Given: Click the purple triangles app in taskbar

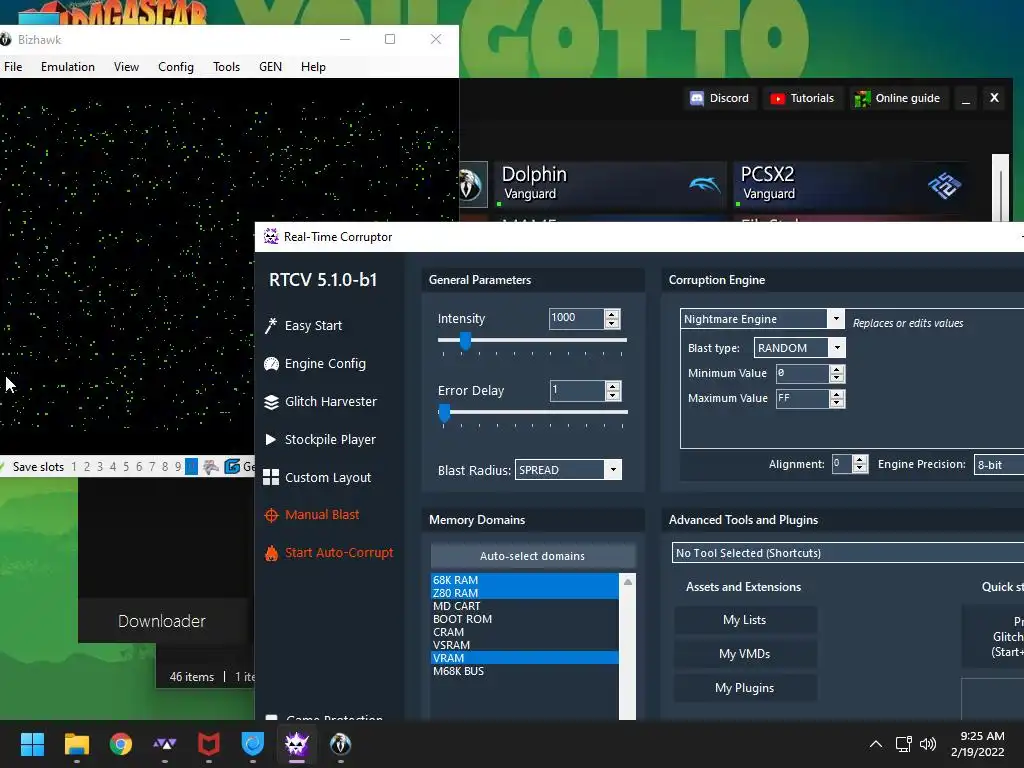Looking at the screenshot, I should pyautogui.click(x=165, y=744).
